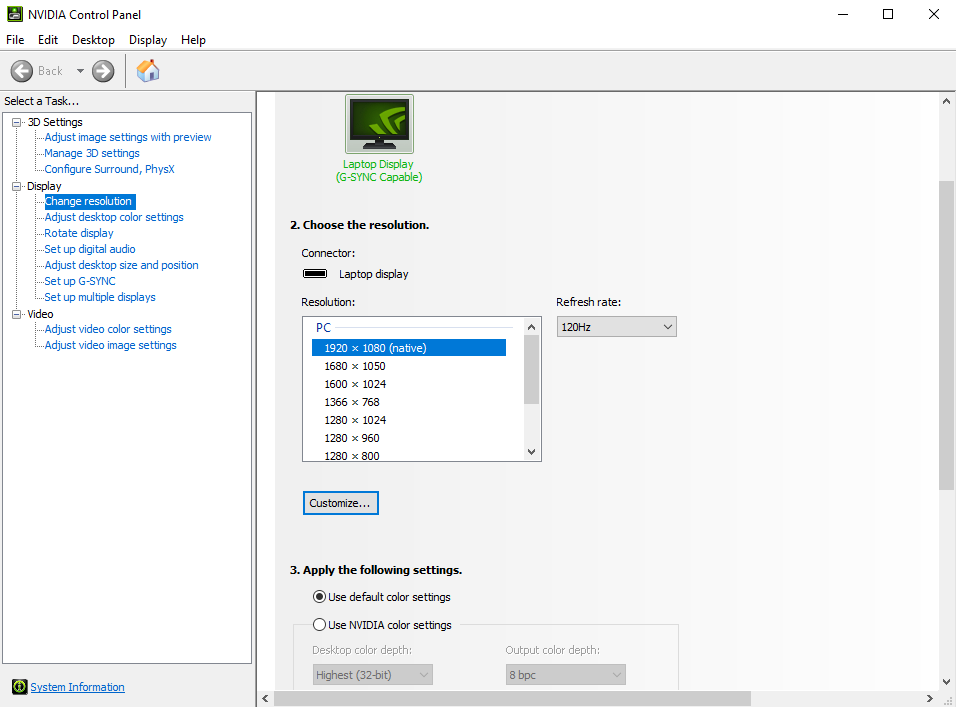Click the resolution list scrollbar thumb

coord(532,369)
